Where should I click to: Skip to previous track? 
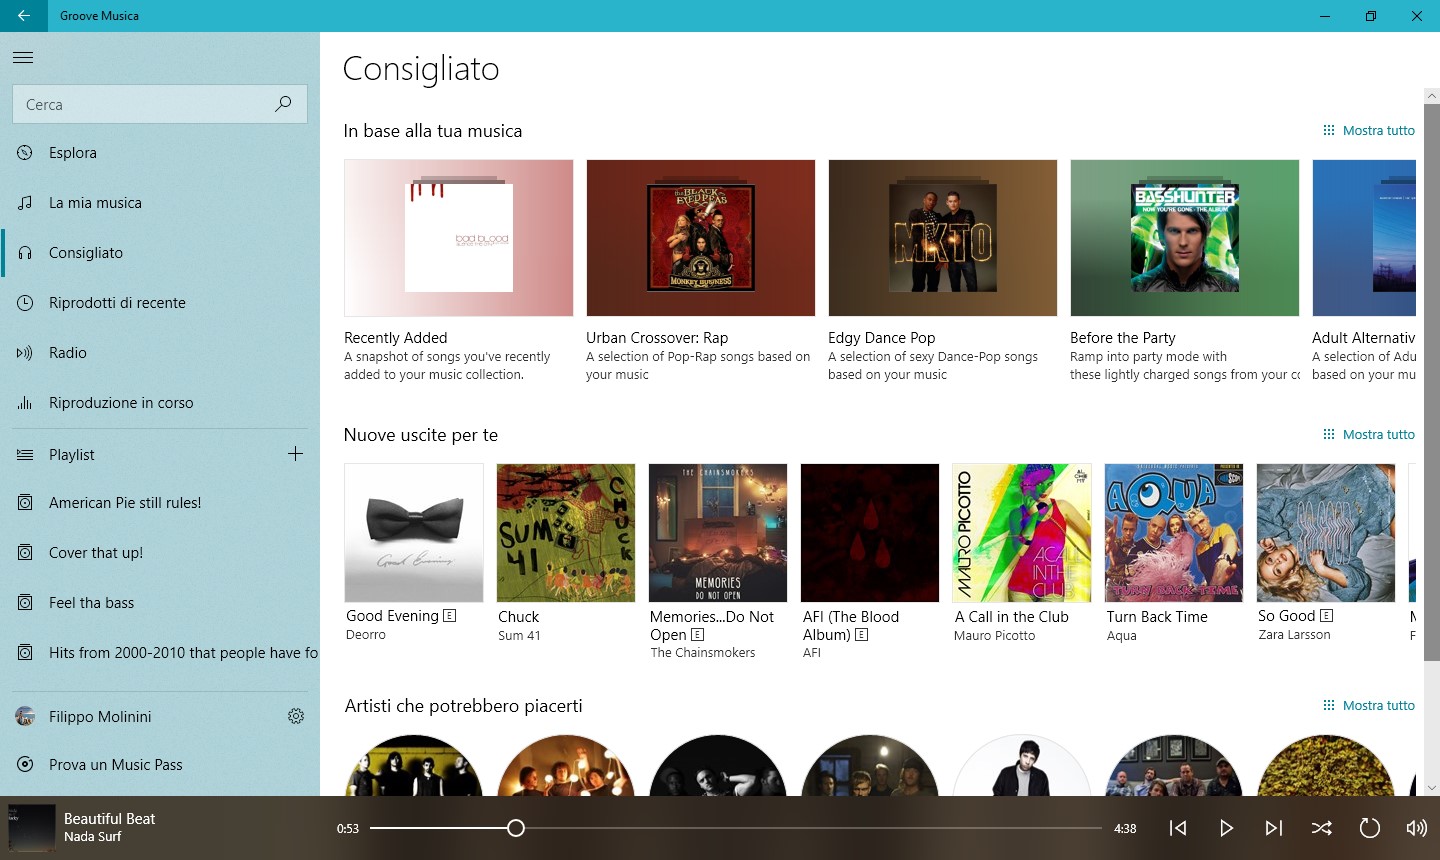pos(1178,828)
